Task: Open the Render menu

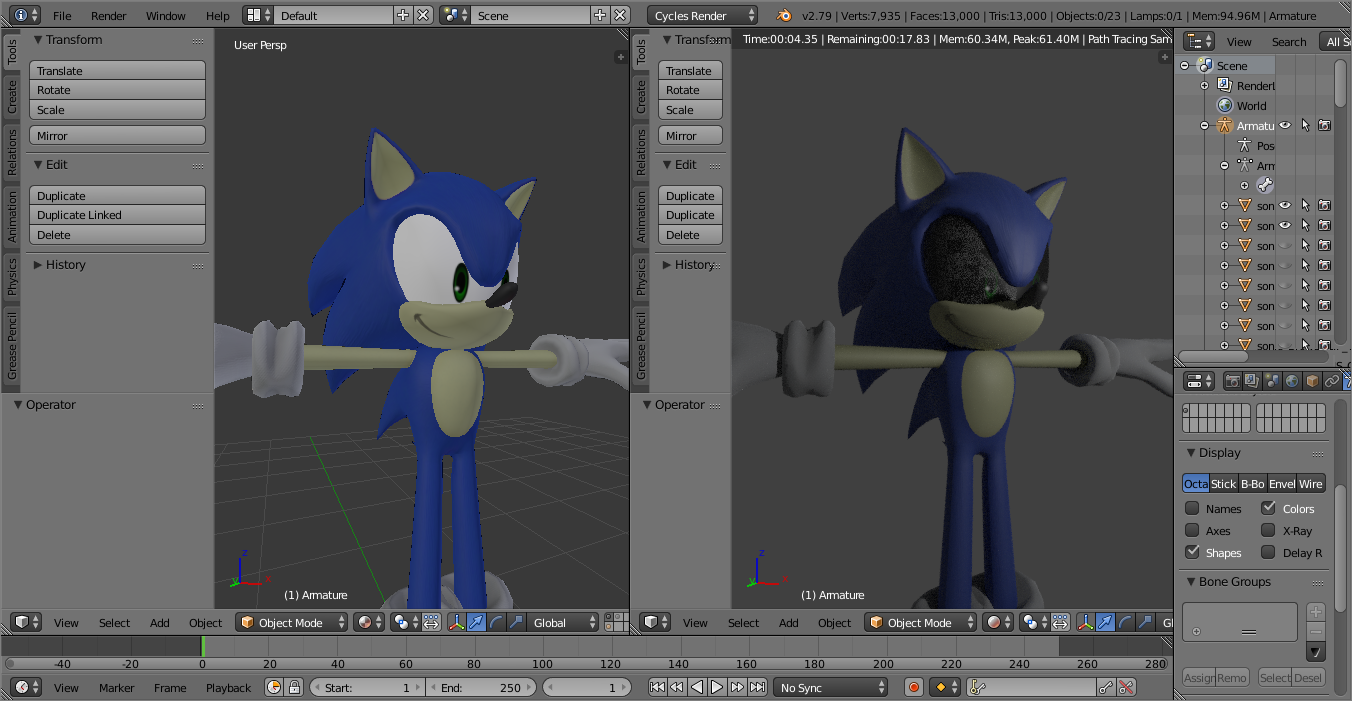Action: click(x=109, y=15)
